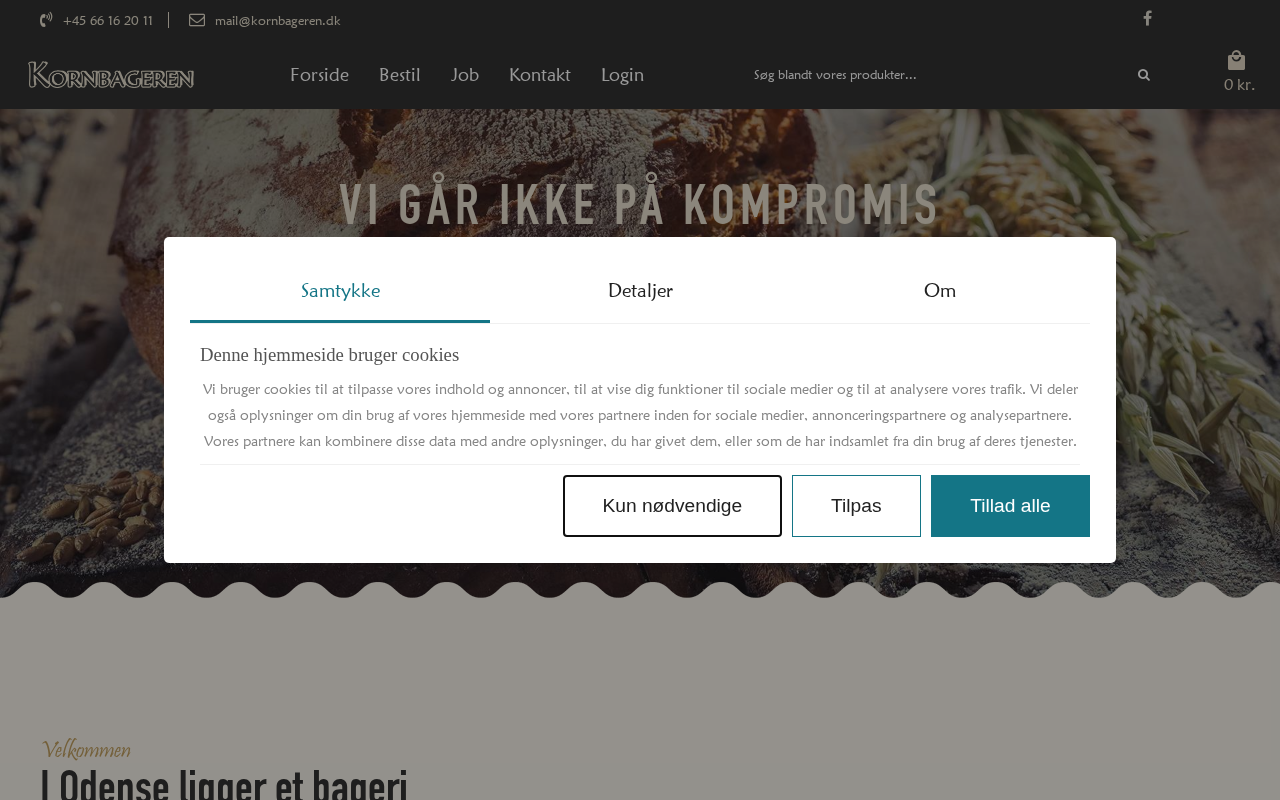Screen dimensions: 1280x800
Task: Click the +45 66 16 20 11 phone link
Action: click(108, 21)
